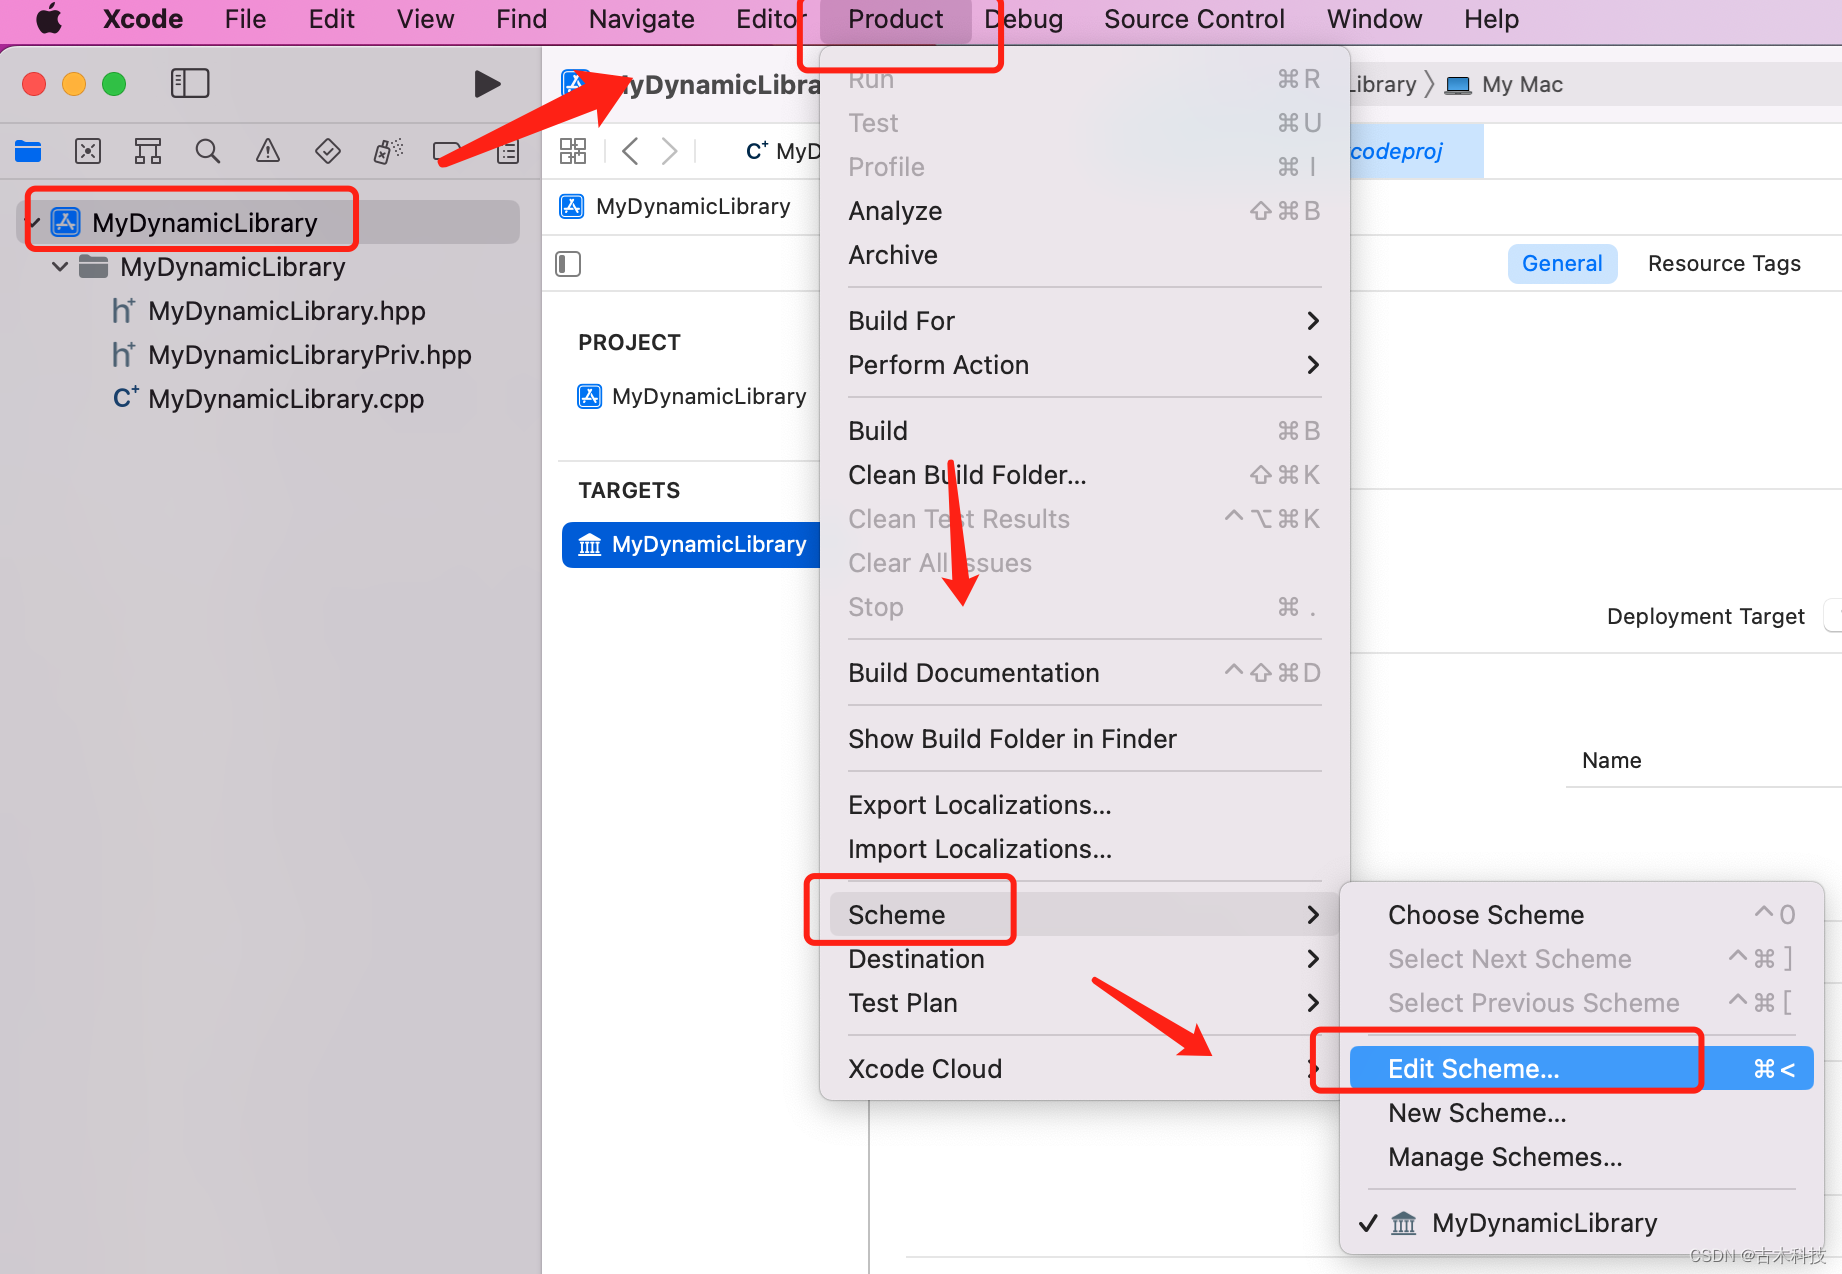
Task: Open the Find navigator magnifier
Action: [x=208, y=151]
